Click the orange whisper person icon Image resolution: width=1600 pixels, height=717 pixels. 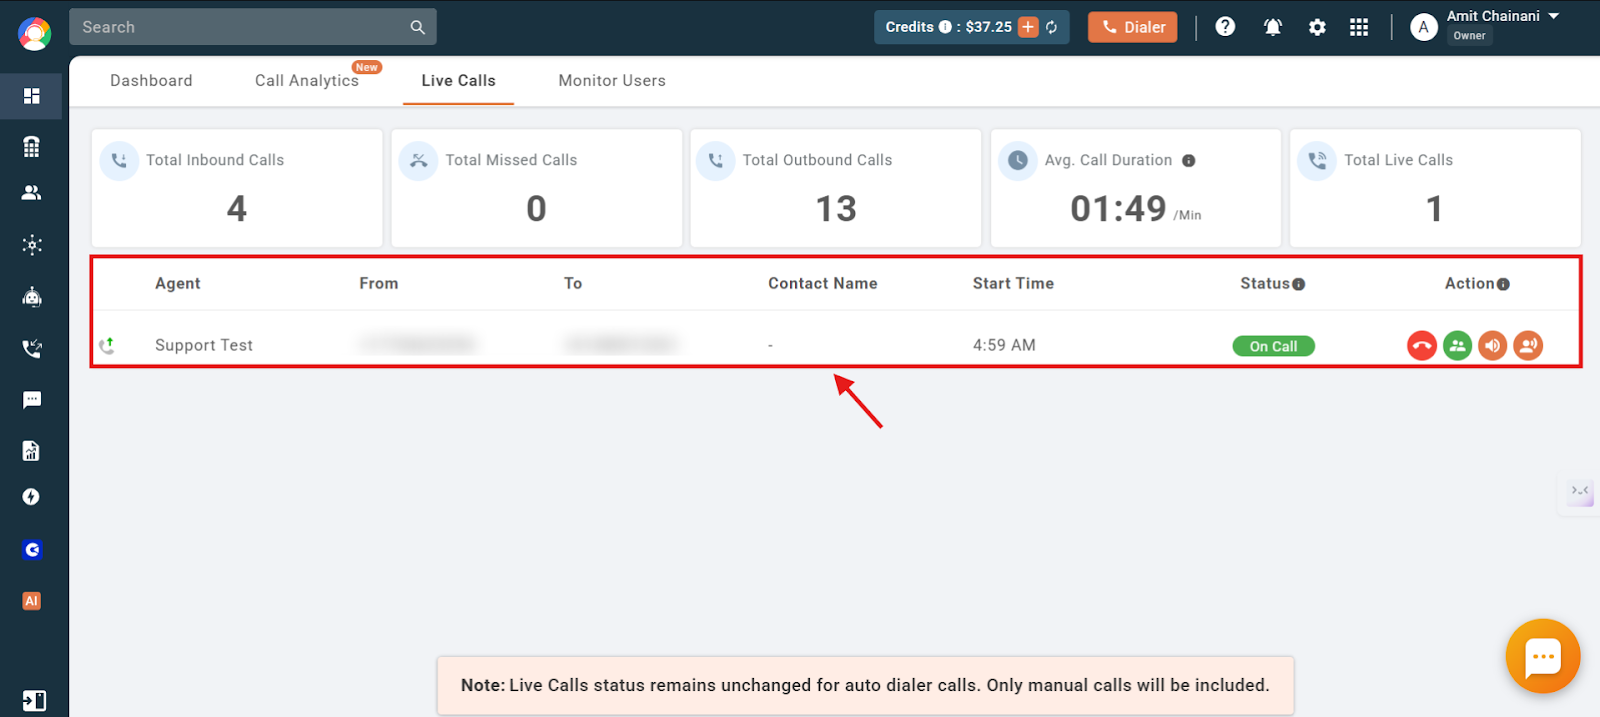pyautogui.click(x=1528, y=346)
